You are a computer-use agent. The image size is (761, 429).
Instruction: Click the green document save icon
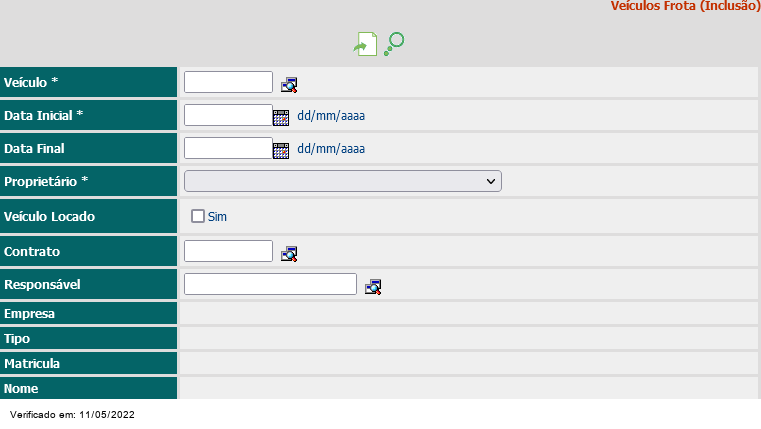365,44
